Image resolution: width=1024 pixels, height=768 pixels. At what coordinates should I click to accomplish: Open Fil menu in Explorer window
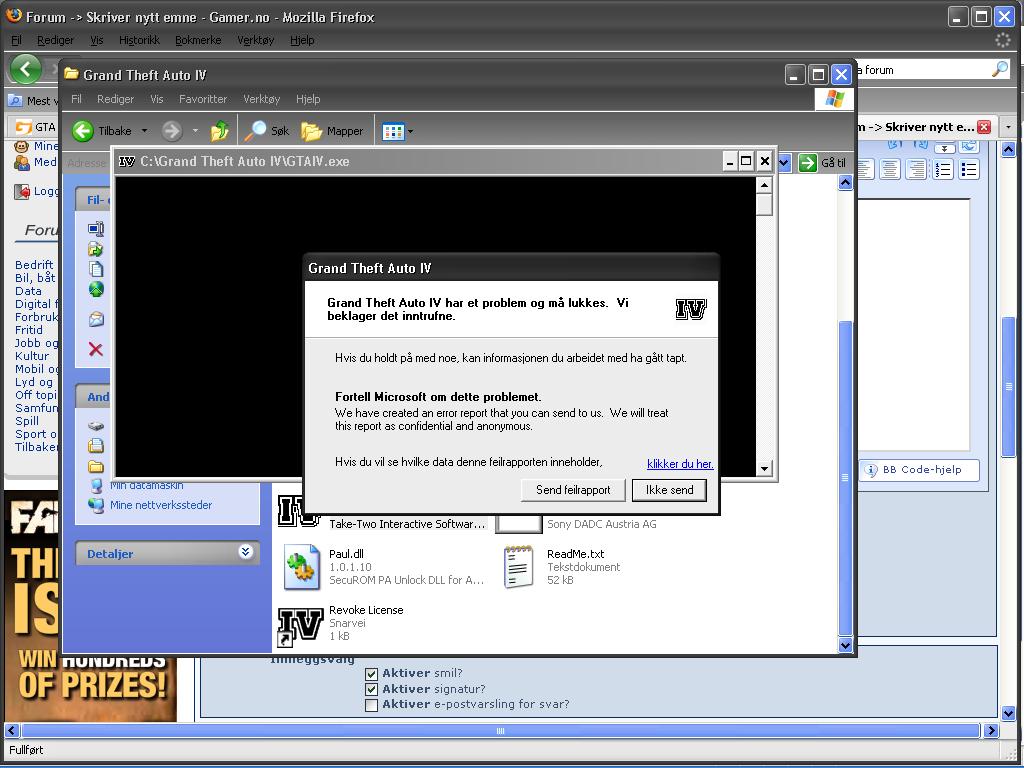[x=76, y=99]
